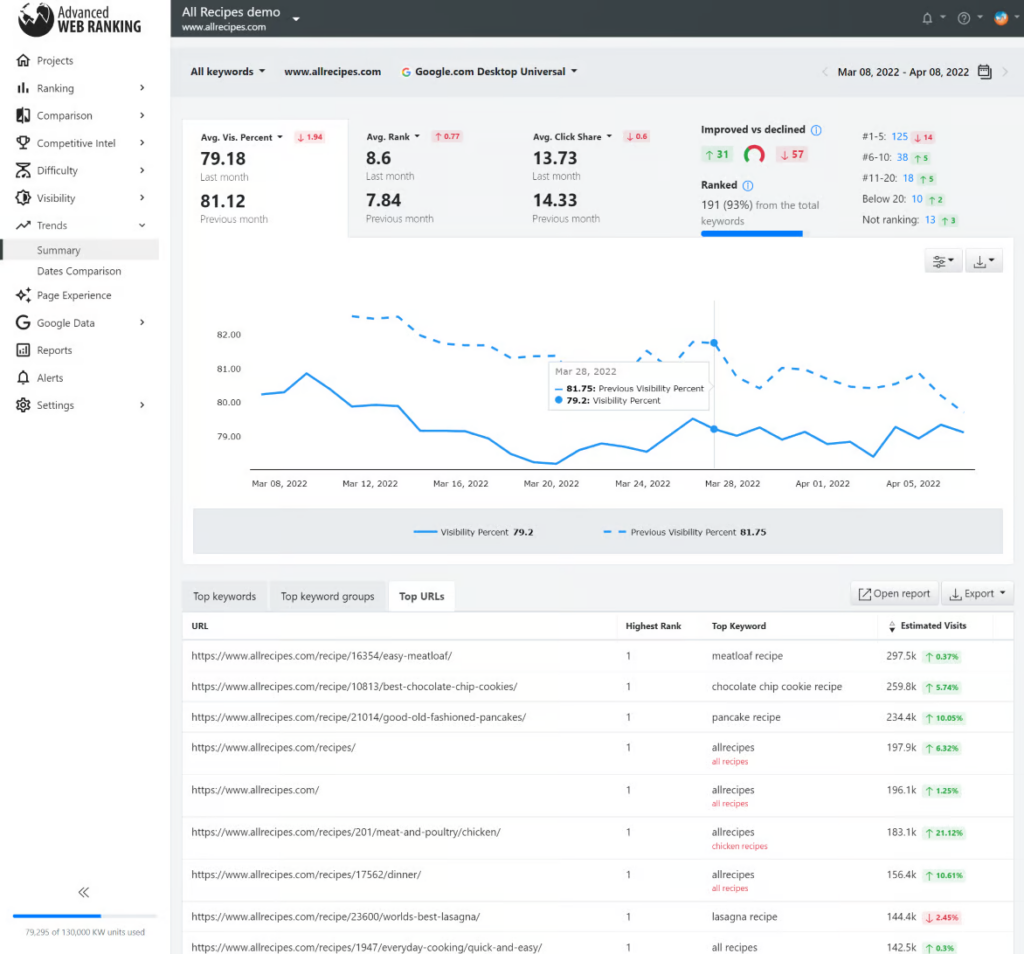Switch to the Top keyword groups tab

point(328,595)
